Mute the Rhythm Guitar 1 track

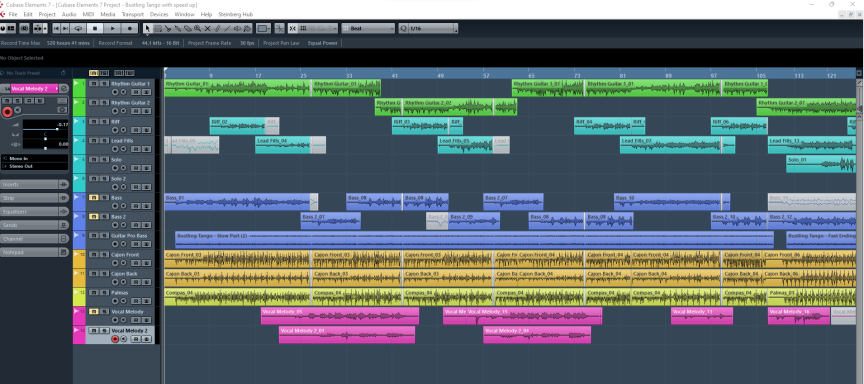coord(94,84)
